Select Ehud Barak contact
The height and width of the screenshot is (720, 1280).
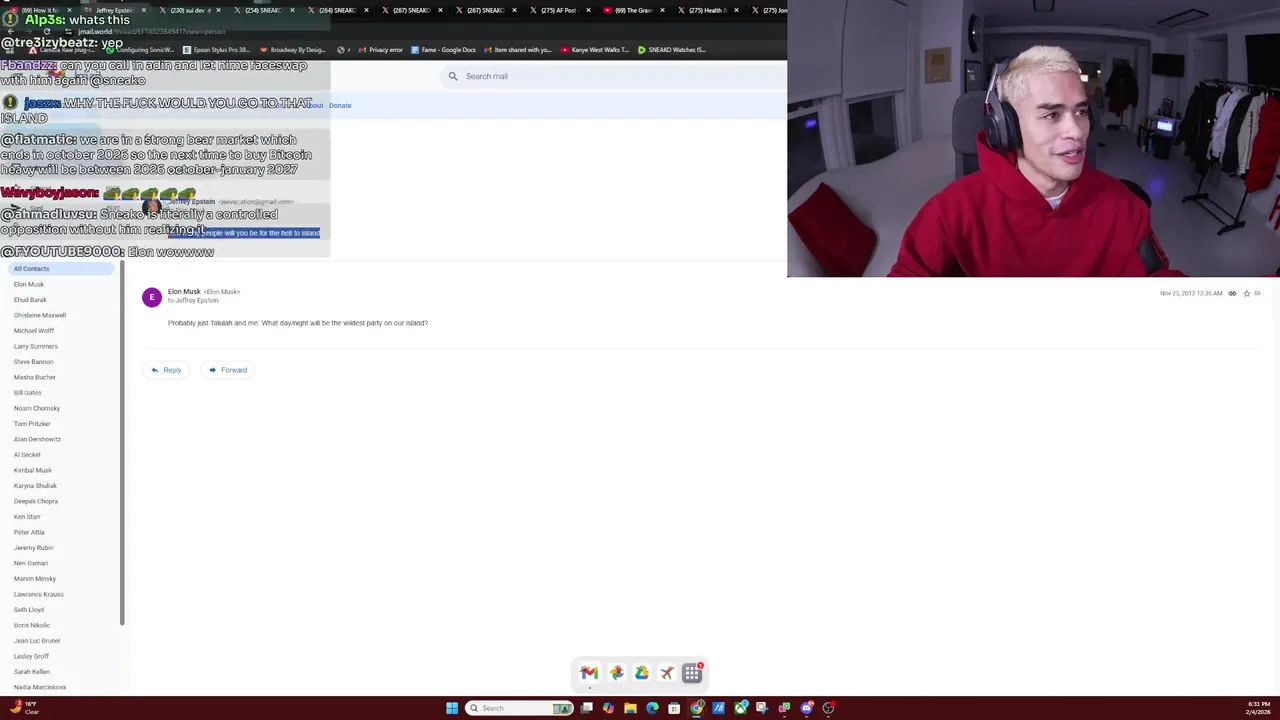tap(30, 300)
